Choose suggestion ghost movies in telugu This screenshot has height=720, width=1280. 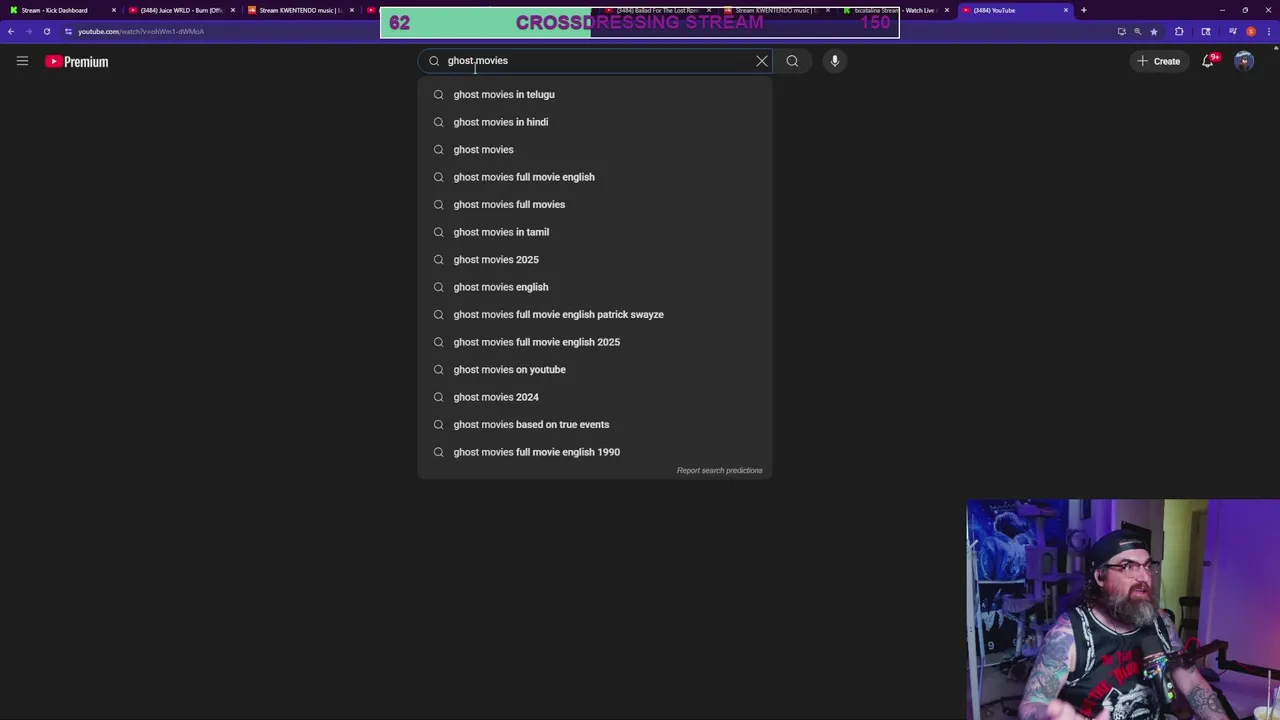pos(595,94)
